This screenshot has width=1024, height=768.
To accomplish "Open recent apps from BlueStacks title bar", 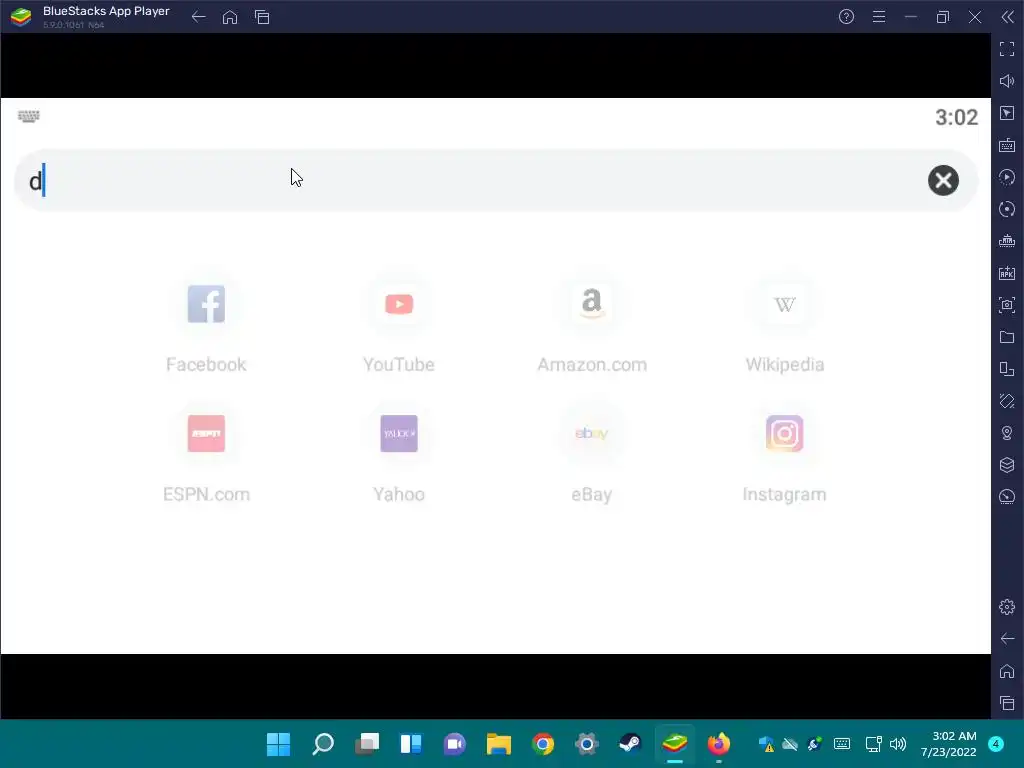I will [x=262, y=17].
